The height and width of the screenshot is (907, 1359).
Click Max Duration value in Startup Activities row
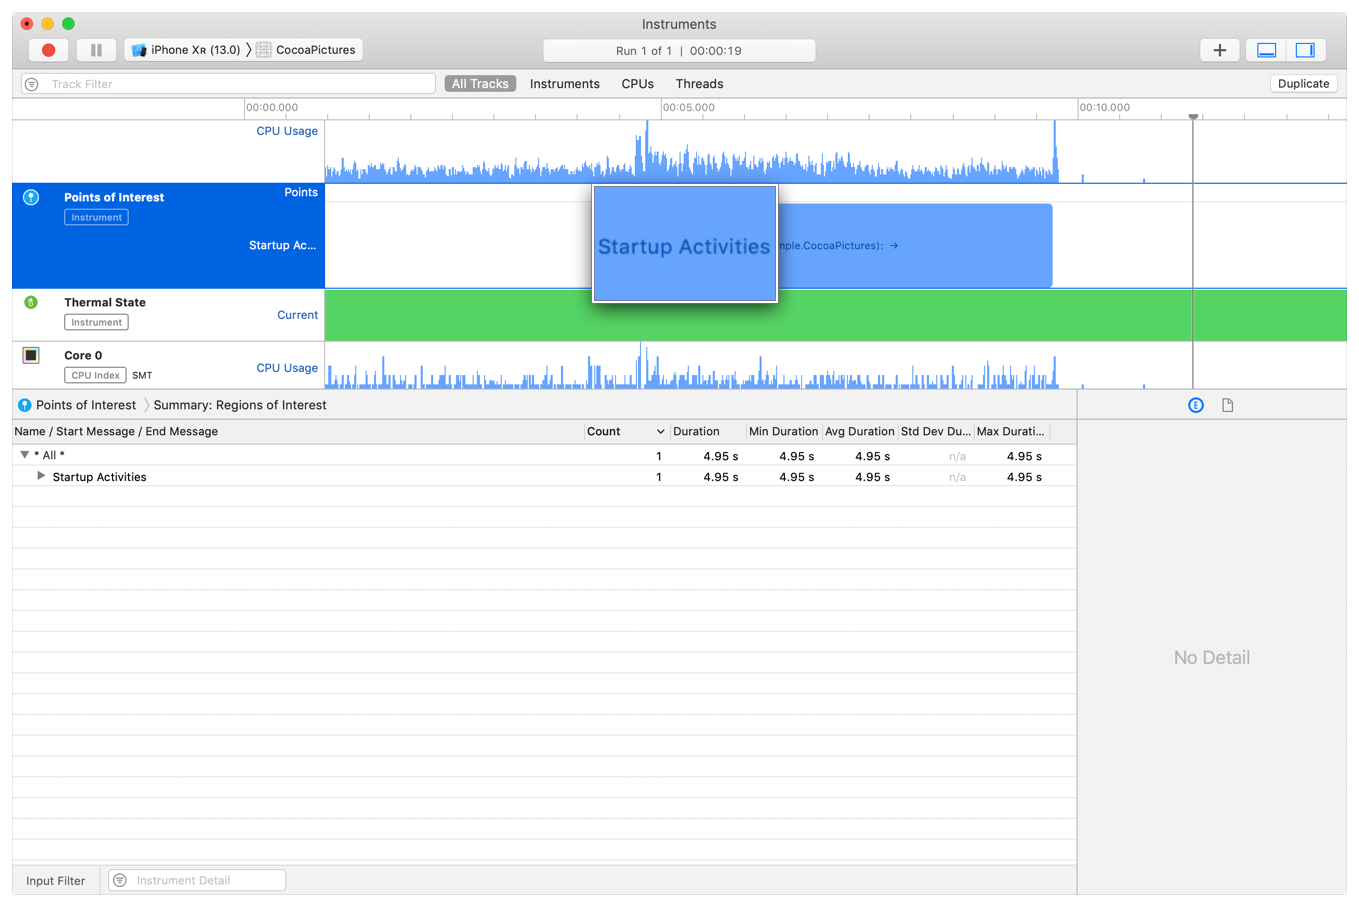(x=1024, y=477)
